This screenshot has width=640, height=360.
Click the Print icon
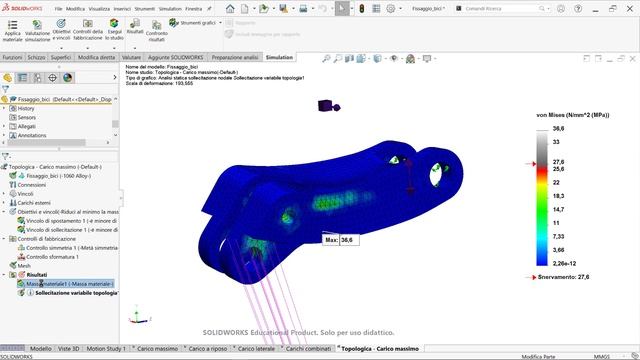point(303,8)
